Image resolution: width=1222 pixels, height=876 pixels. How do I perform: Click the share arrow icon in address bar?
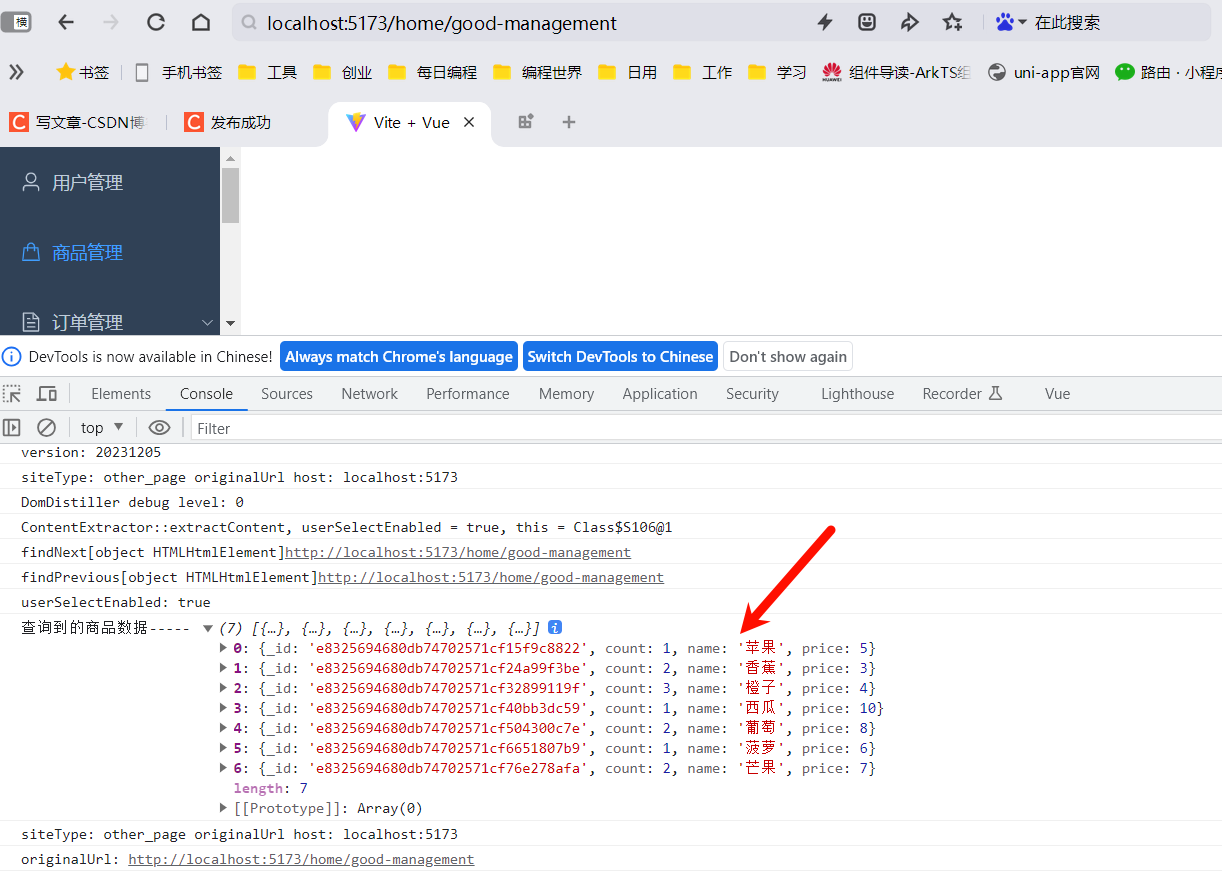pyautogui.click(x=909, y=22)
